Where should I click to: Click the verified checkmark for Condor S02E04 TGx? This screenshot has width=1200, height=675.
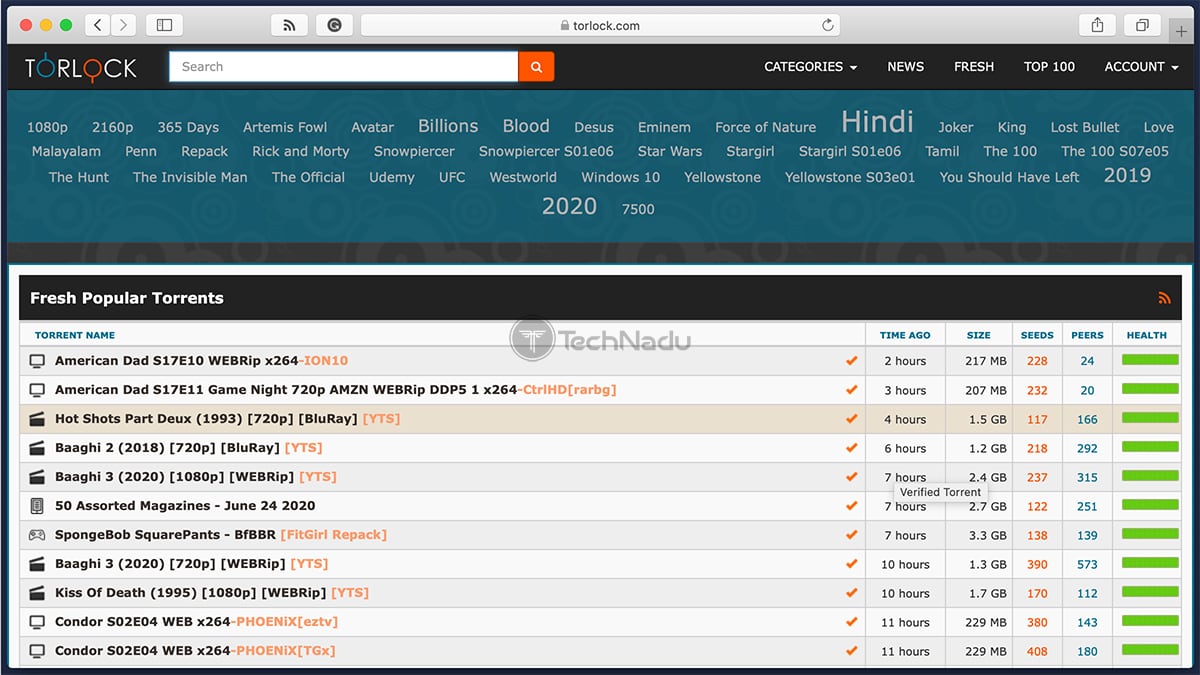coord(852,651)
